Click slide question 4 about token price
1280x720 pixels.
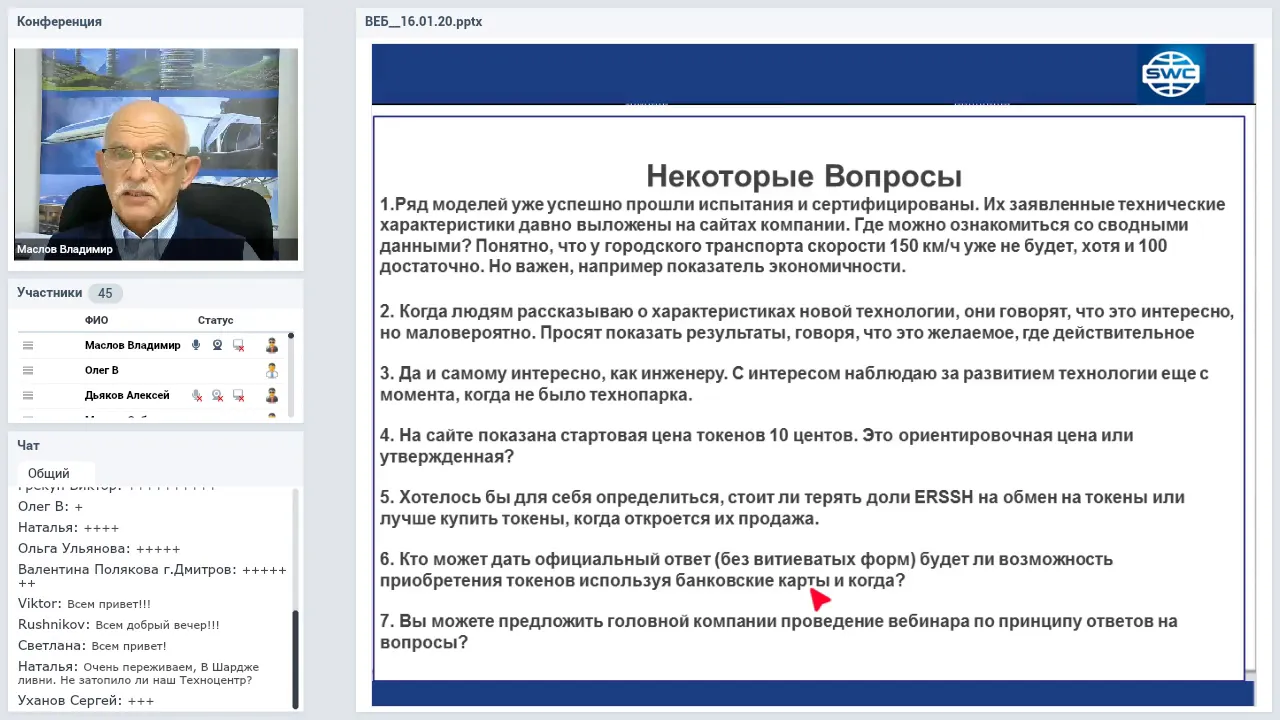click(757, 446)
